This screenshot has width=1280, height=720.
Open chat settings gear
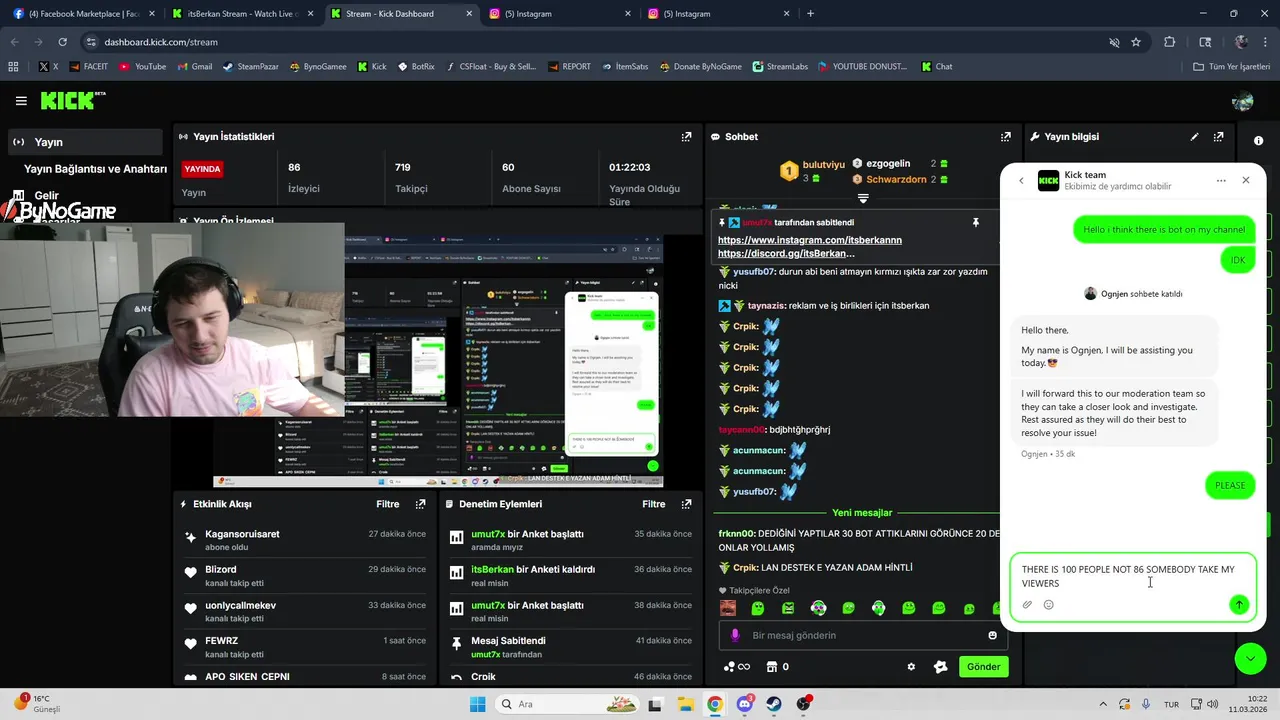911,667
